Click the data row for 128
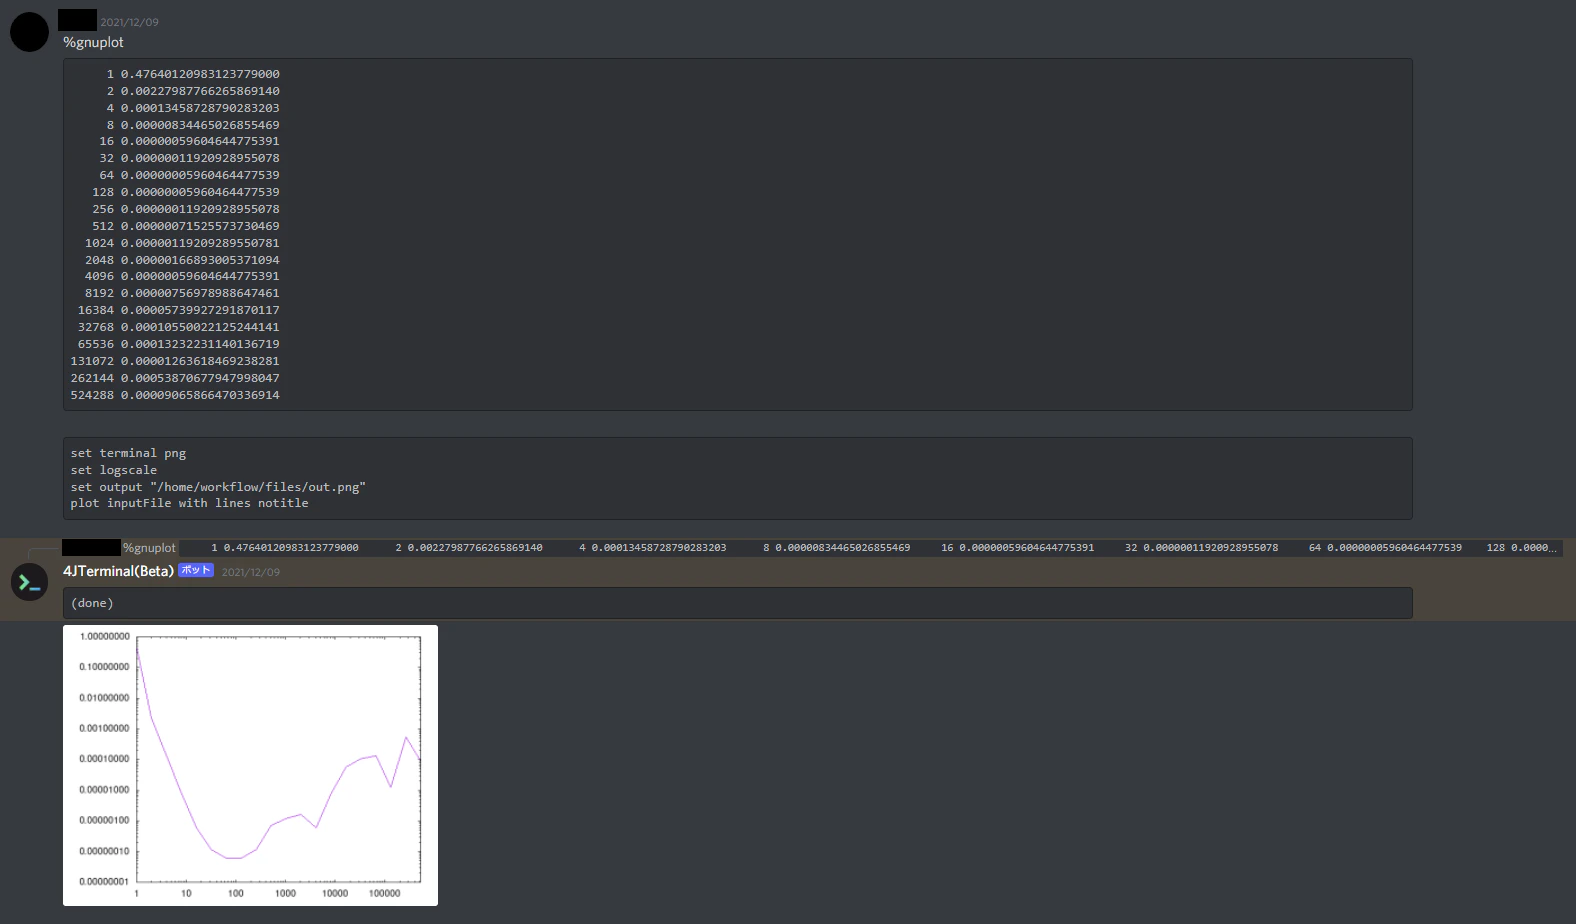 point(186,192)
